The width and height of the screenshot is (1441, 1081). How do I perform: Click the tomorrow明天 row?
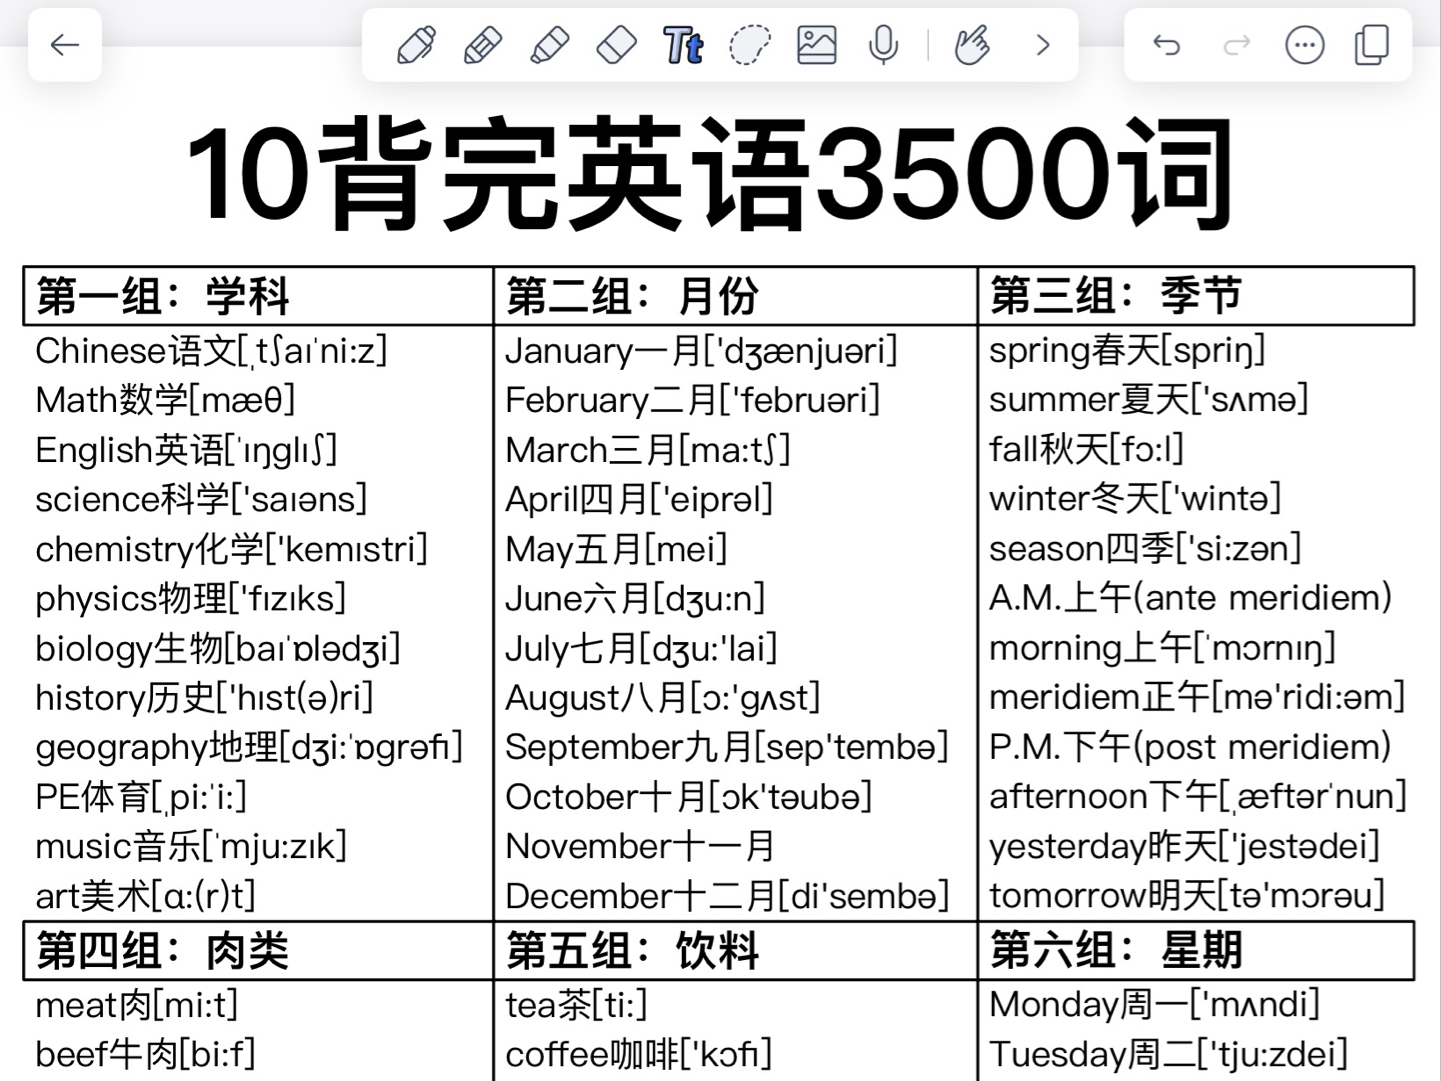tap(1187, 895)
